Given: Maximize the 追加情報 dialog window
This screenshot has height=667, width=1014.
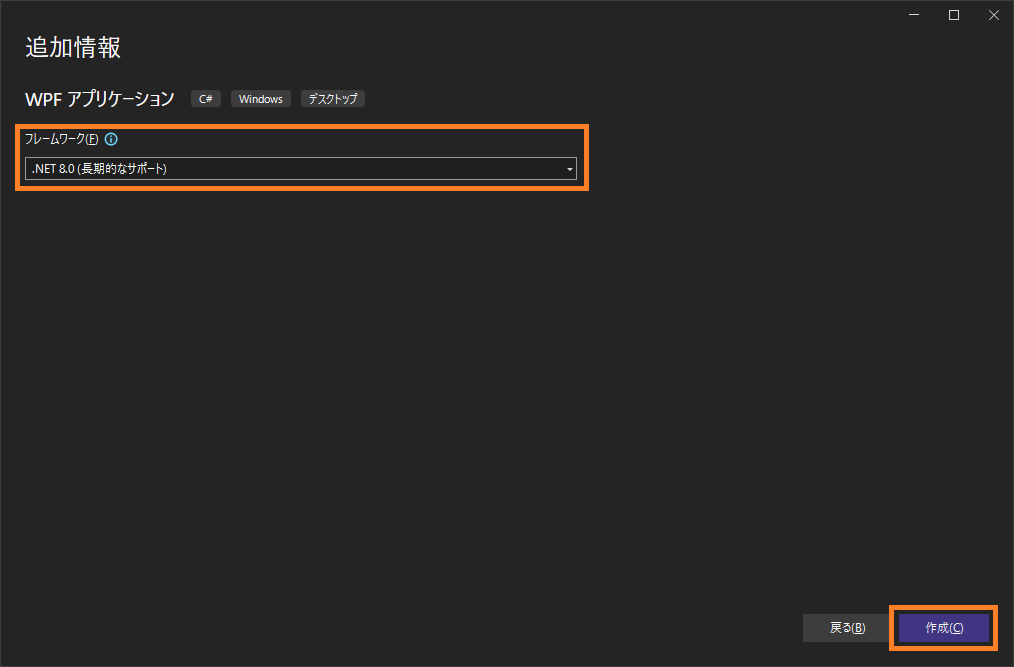Looking at the screenshot, I should [954, 15].
